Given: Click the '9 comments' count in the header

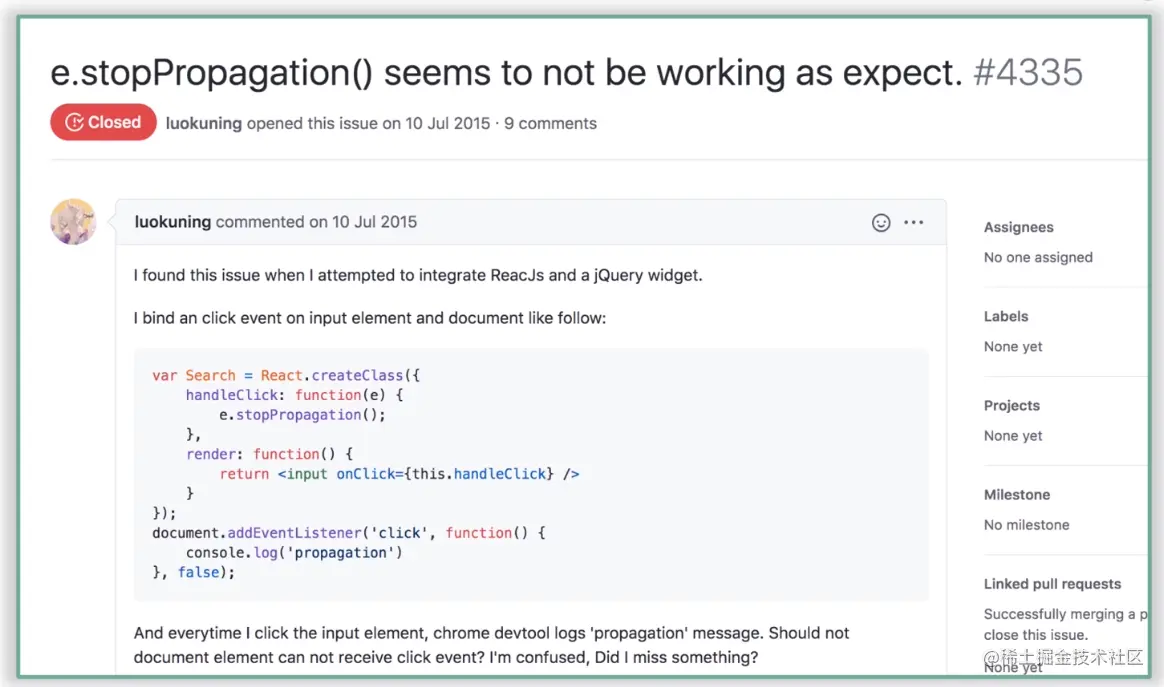Looking at the screenshot, I should coord(550,124).
